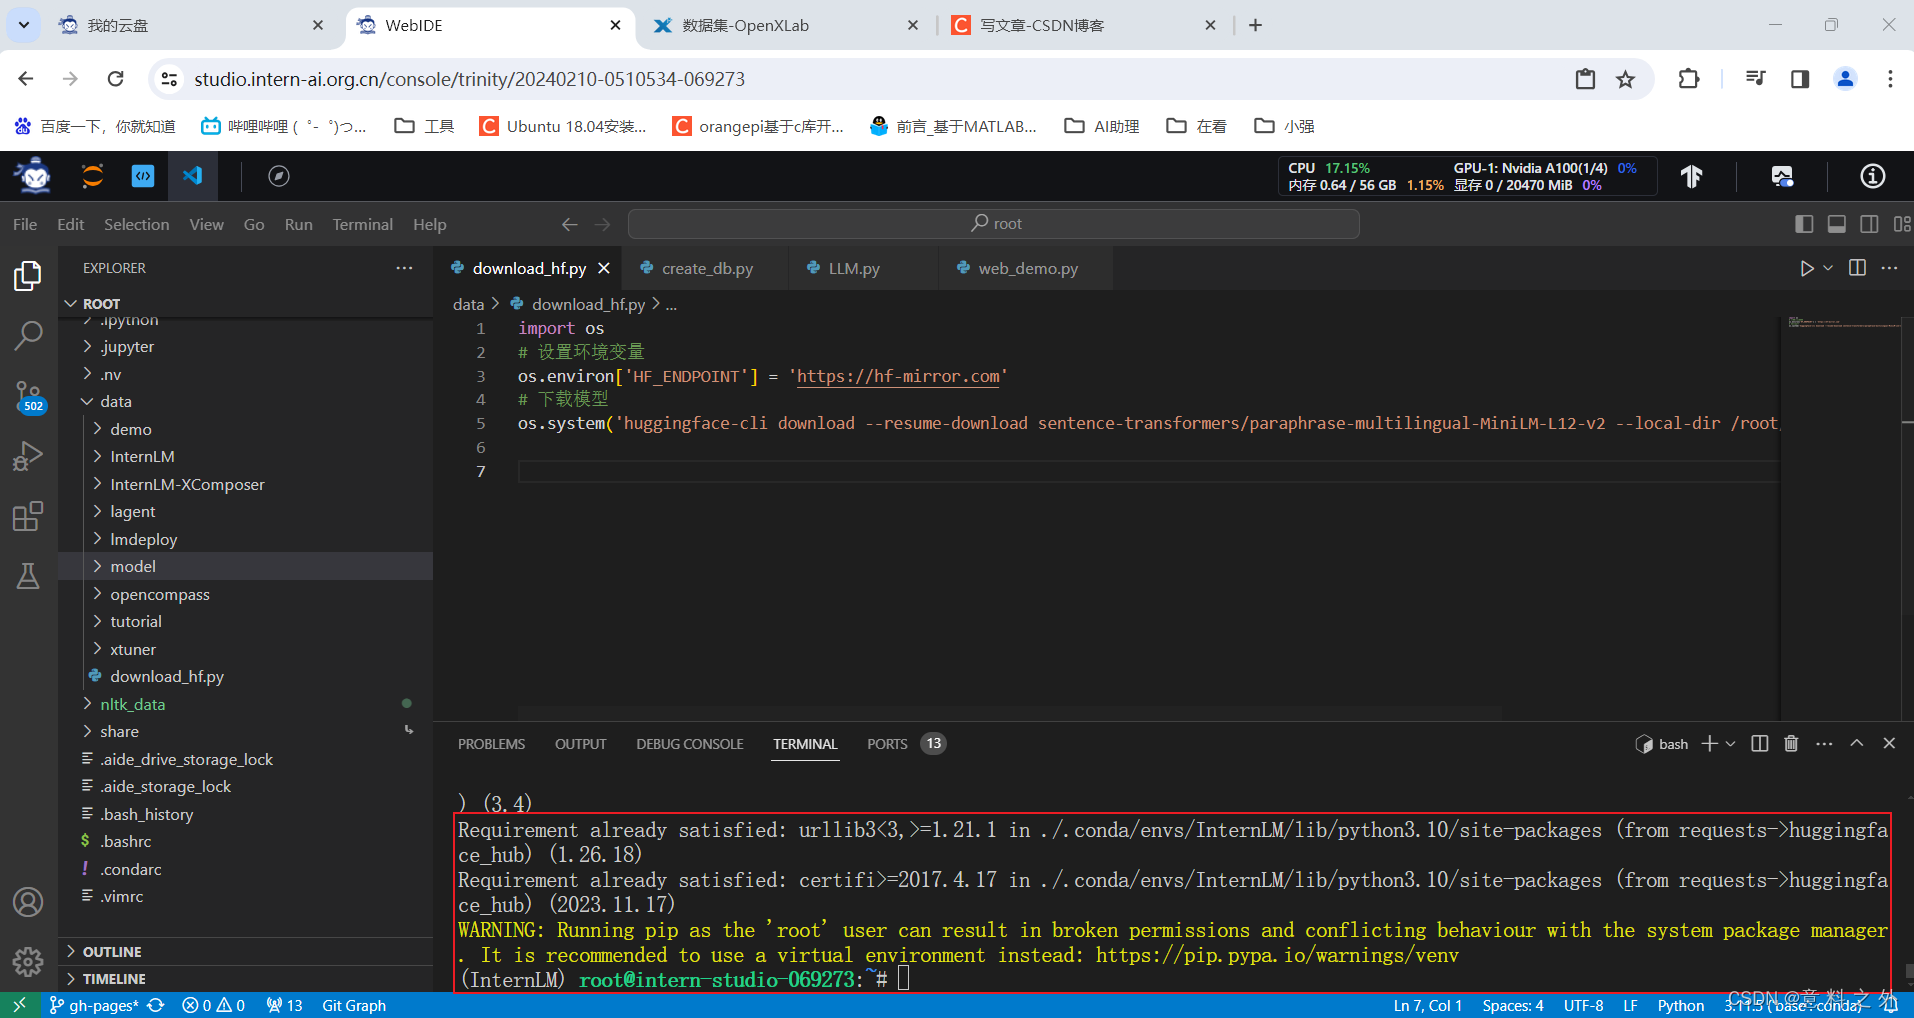Image resolution: width=1914 pixels, height=1018 pixels.
Task: Bookmark this page with star icon
Action: [x=1626, y=79]
